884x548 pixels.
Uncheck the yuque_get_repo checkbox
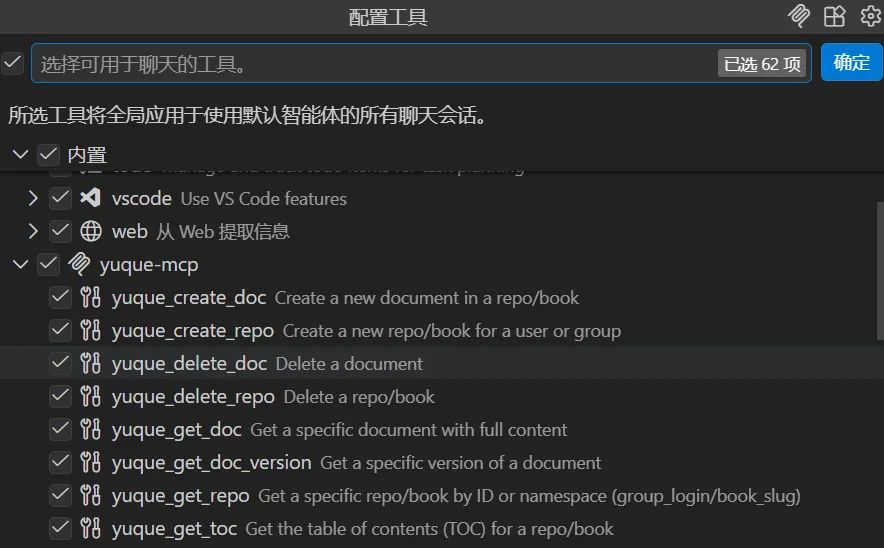tap(60, 495)
